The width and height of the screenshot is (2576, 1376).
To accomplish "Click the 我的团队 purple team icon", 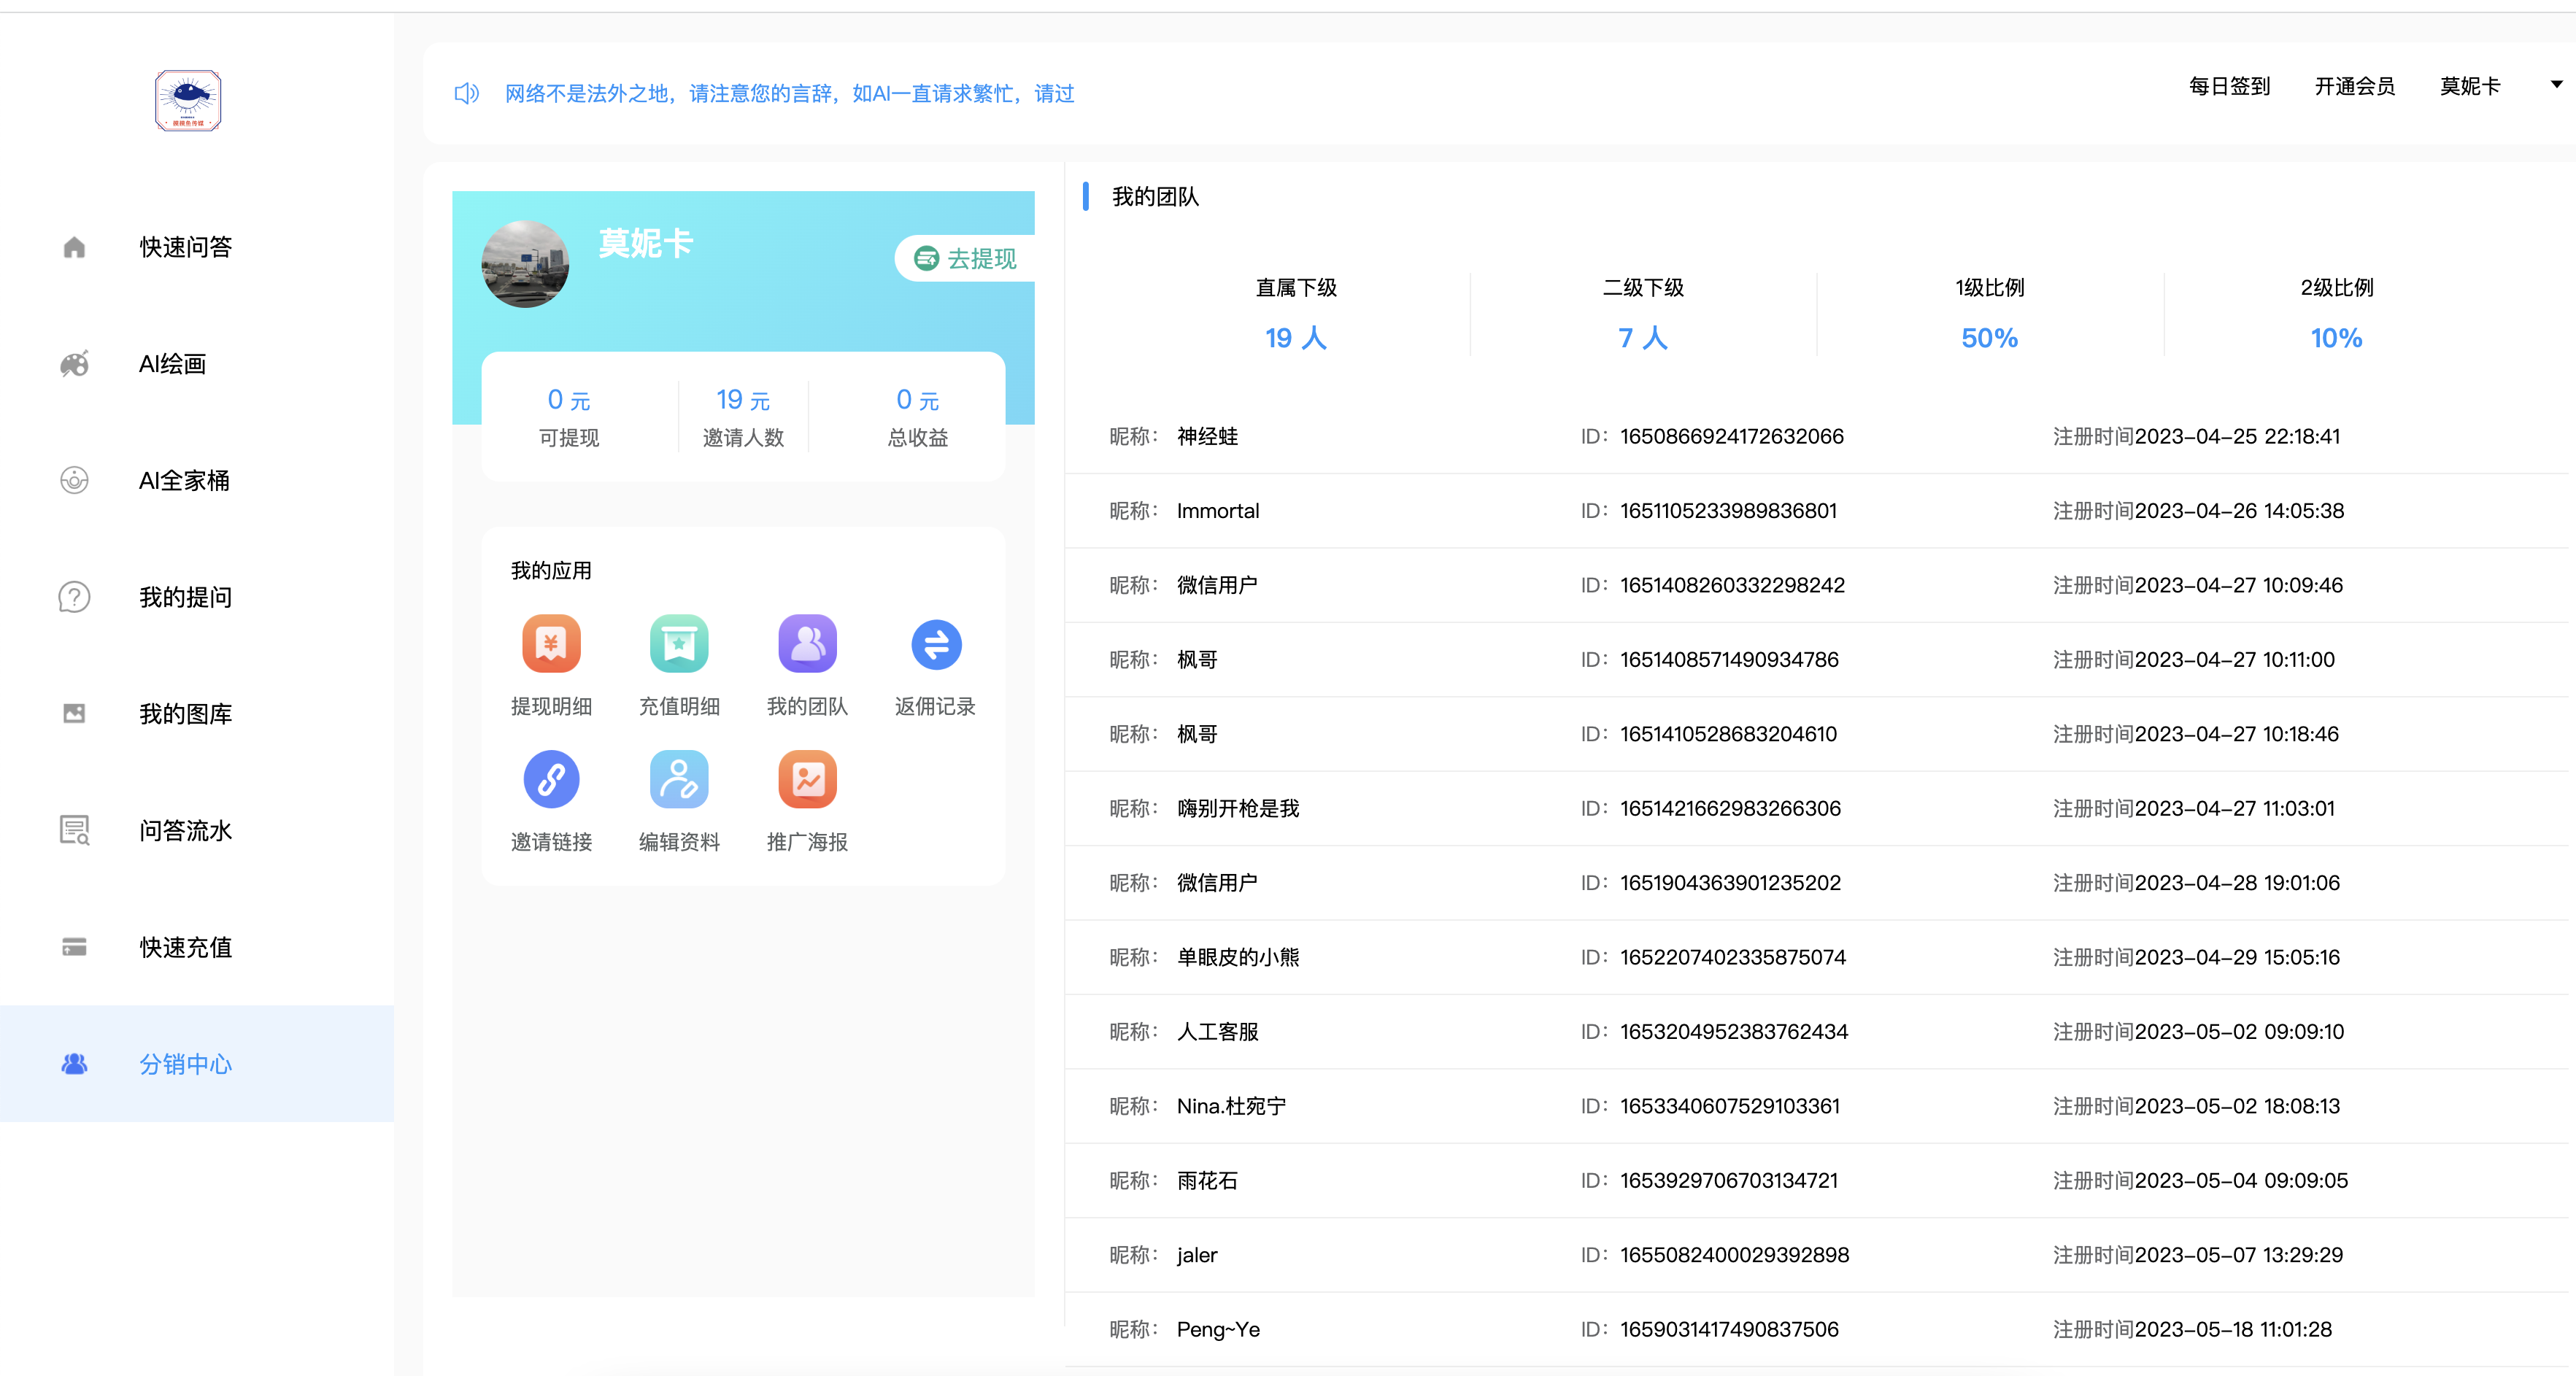I will coord(807,644).
